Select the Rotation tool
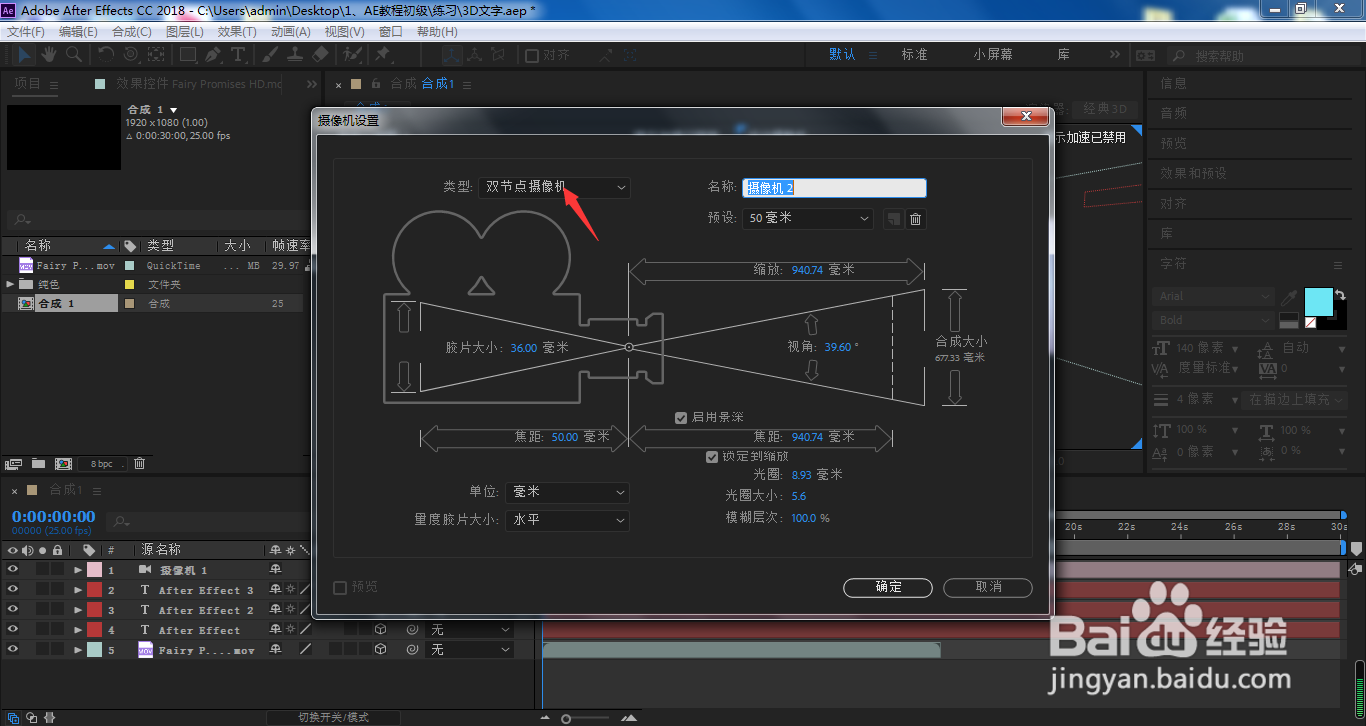1366x726 pixels. click(x=106, y=54)
